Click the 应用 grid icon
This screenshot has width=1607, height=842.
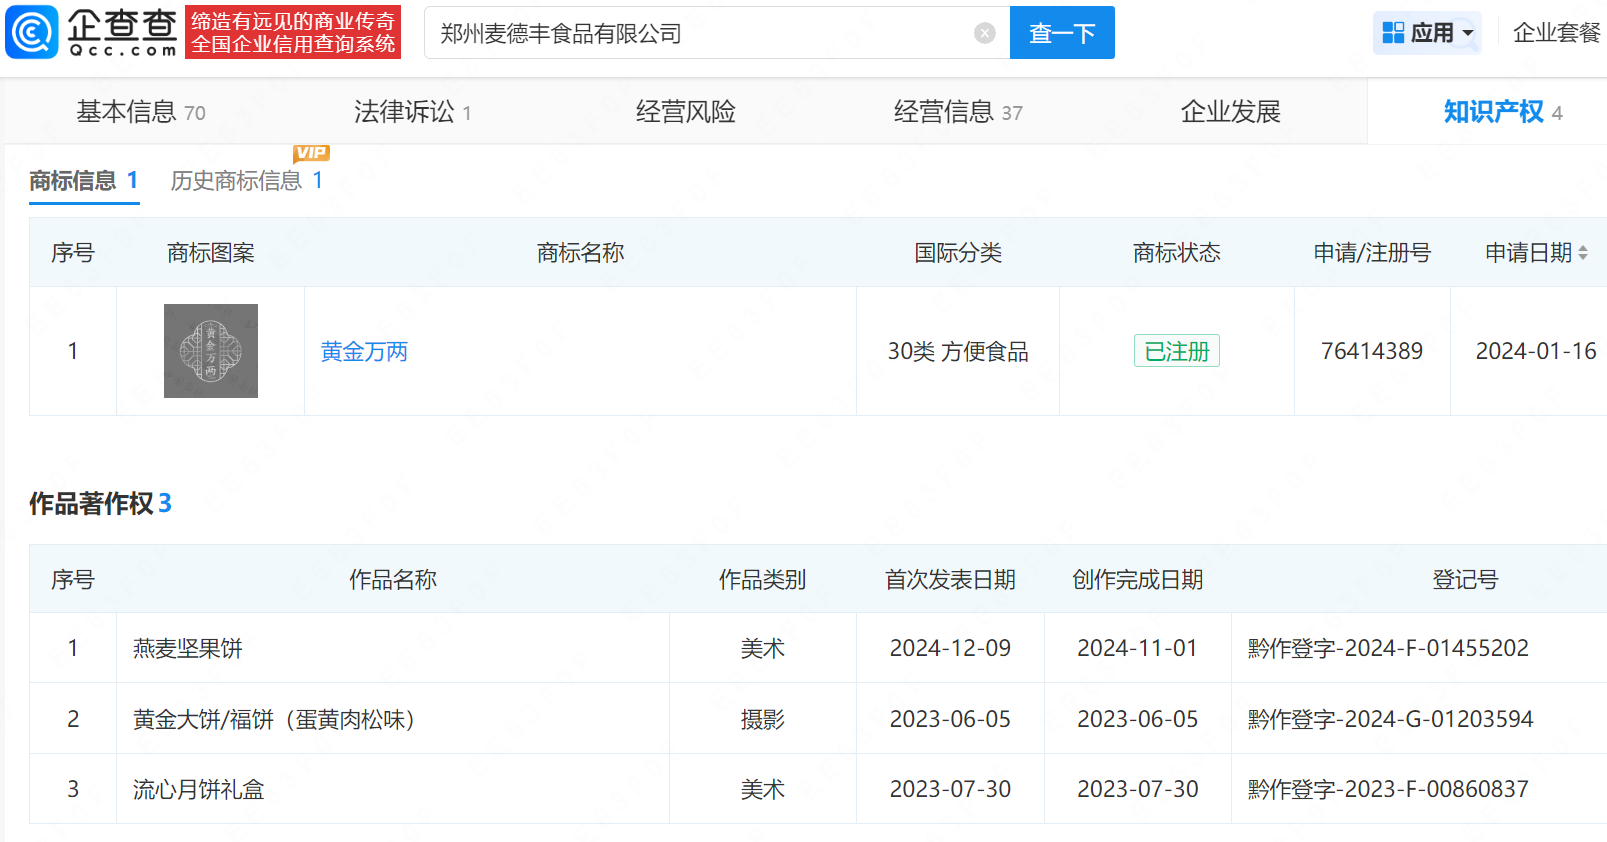coord(1393,33)
